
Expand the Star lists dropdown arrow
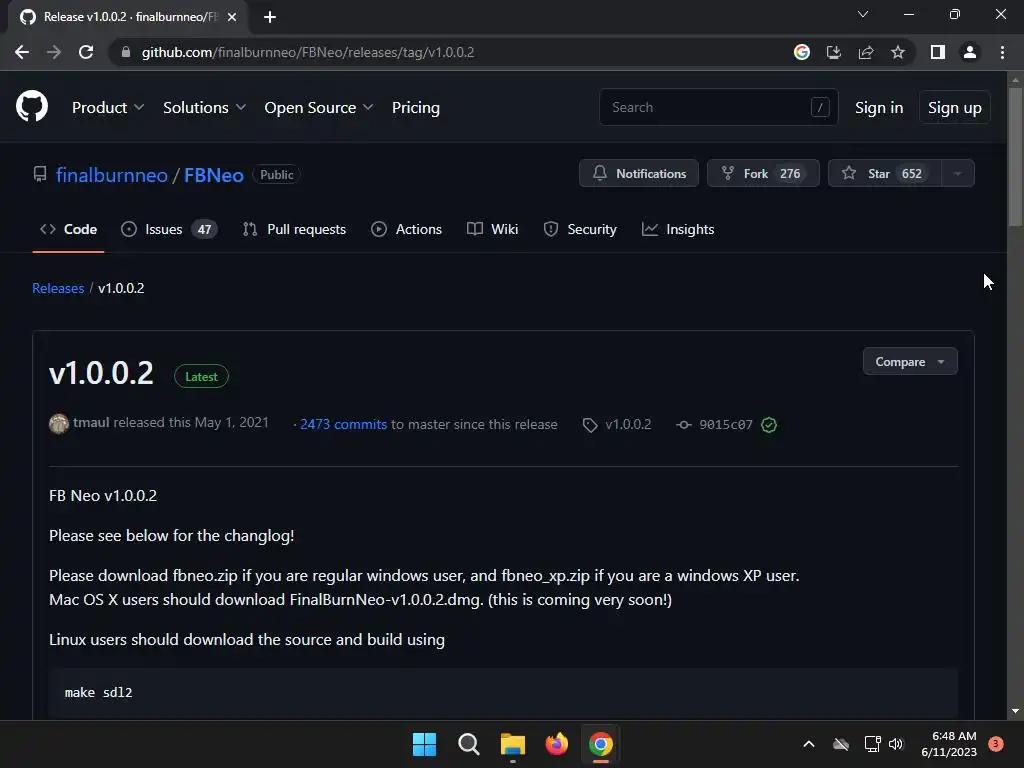pos(957,174)
